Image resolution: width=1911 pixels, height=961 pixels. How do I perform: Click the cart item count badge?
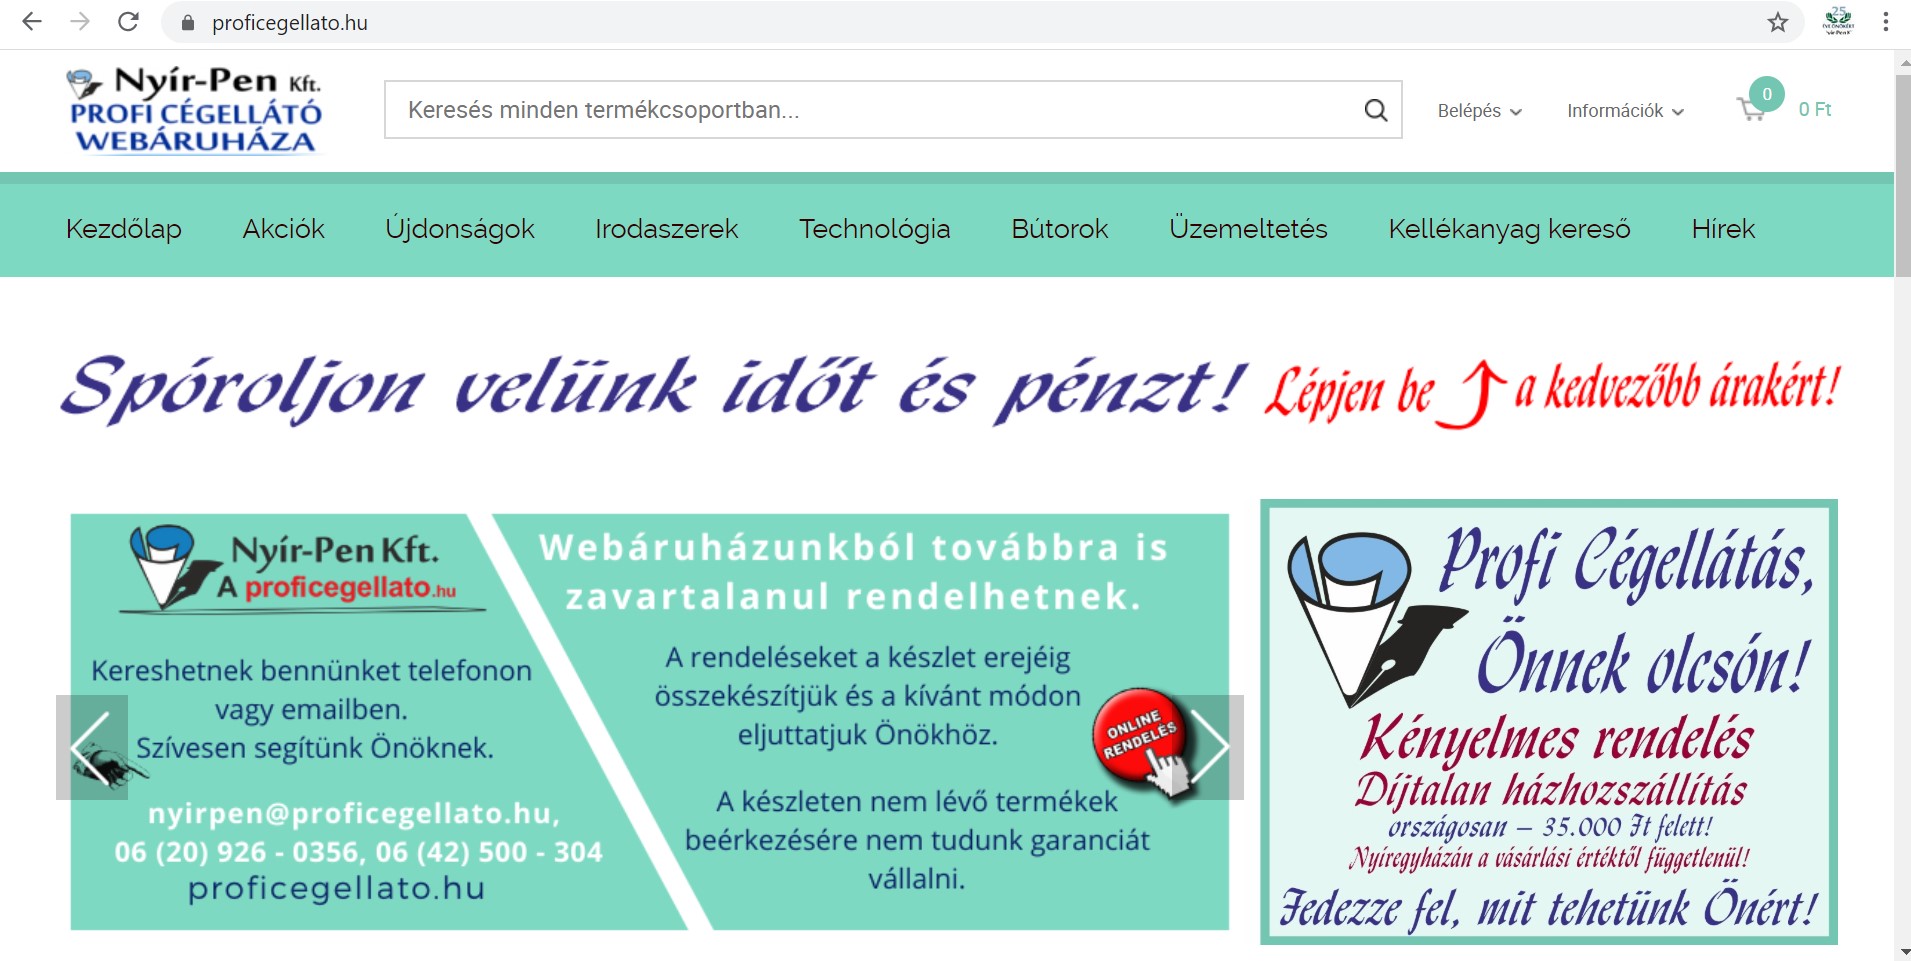[1767, 94]
